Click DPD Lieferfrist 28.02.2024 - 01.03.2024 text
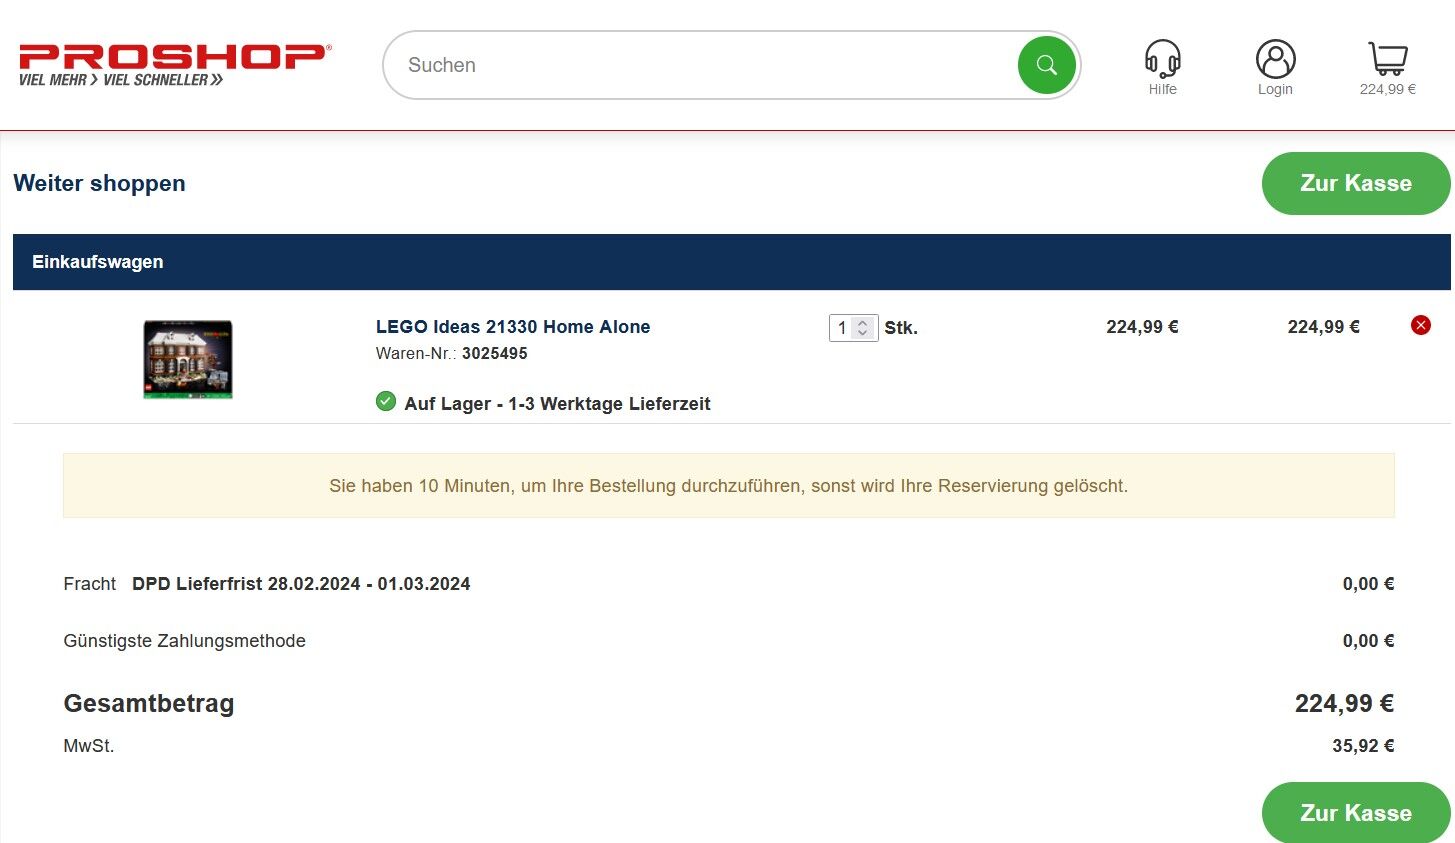This screenshot has width=1455, height=843. (301, 584)
